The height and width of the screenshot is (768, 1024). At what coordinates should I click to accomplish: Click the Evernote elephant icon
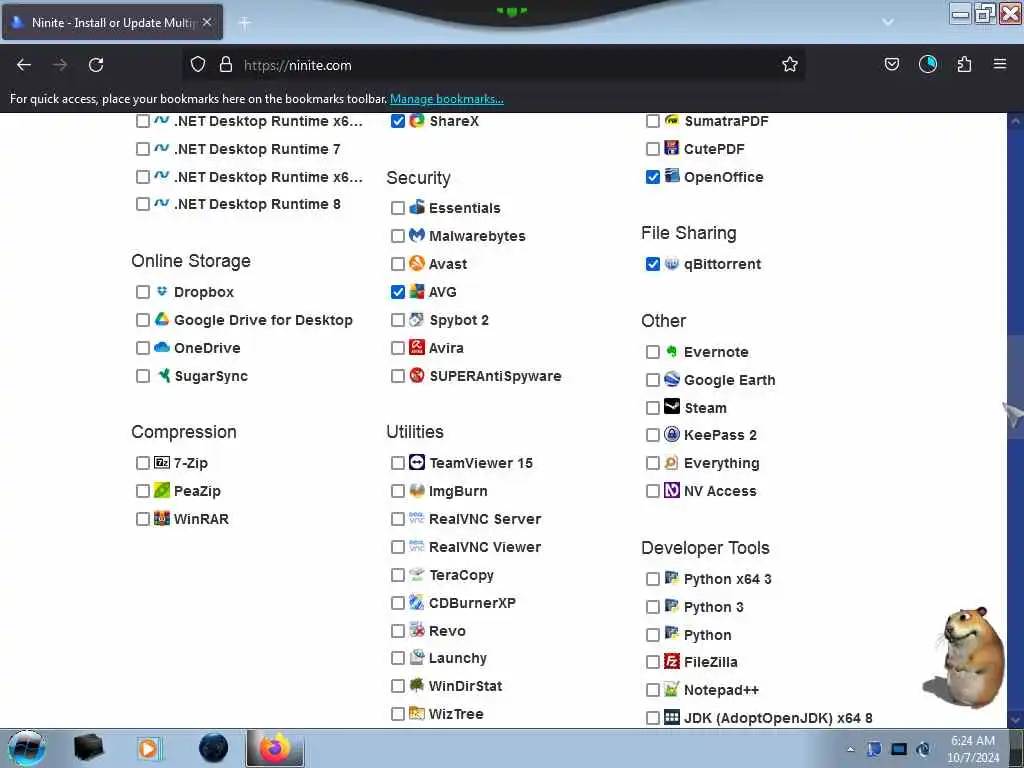(x=672, y=351)
